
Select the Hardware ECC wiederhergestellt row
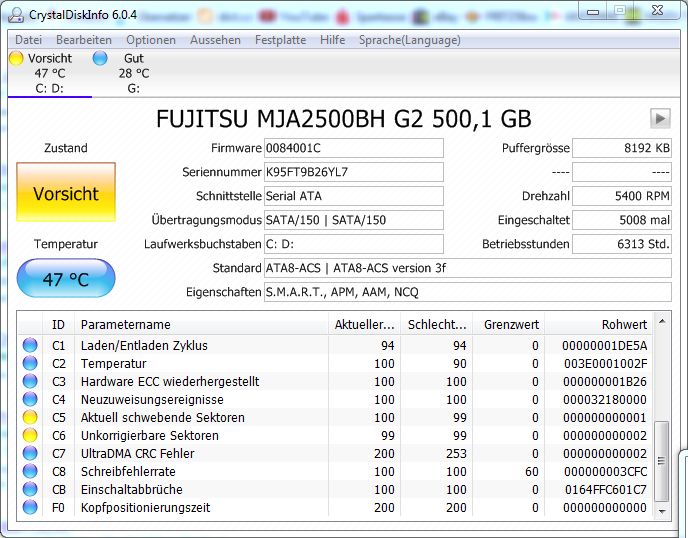pyautogui.click(x=335, y=381)
